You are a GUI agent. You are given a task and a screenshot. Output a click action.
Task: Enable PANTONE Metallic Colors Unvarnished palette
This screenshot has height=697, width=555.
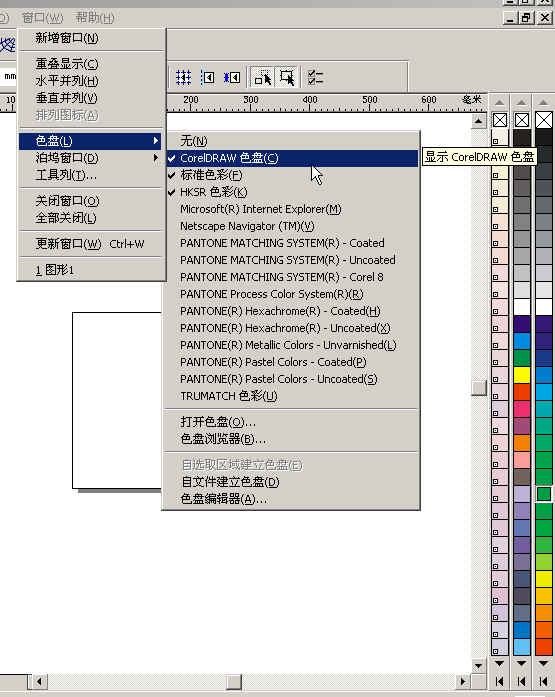point(292,345)
